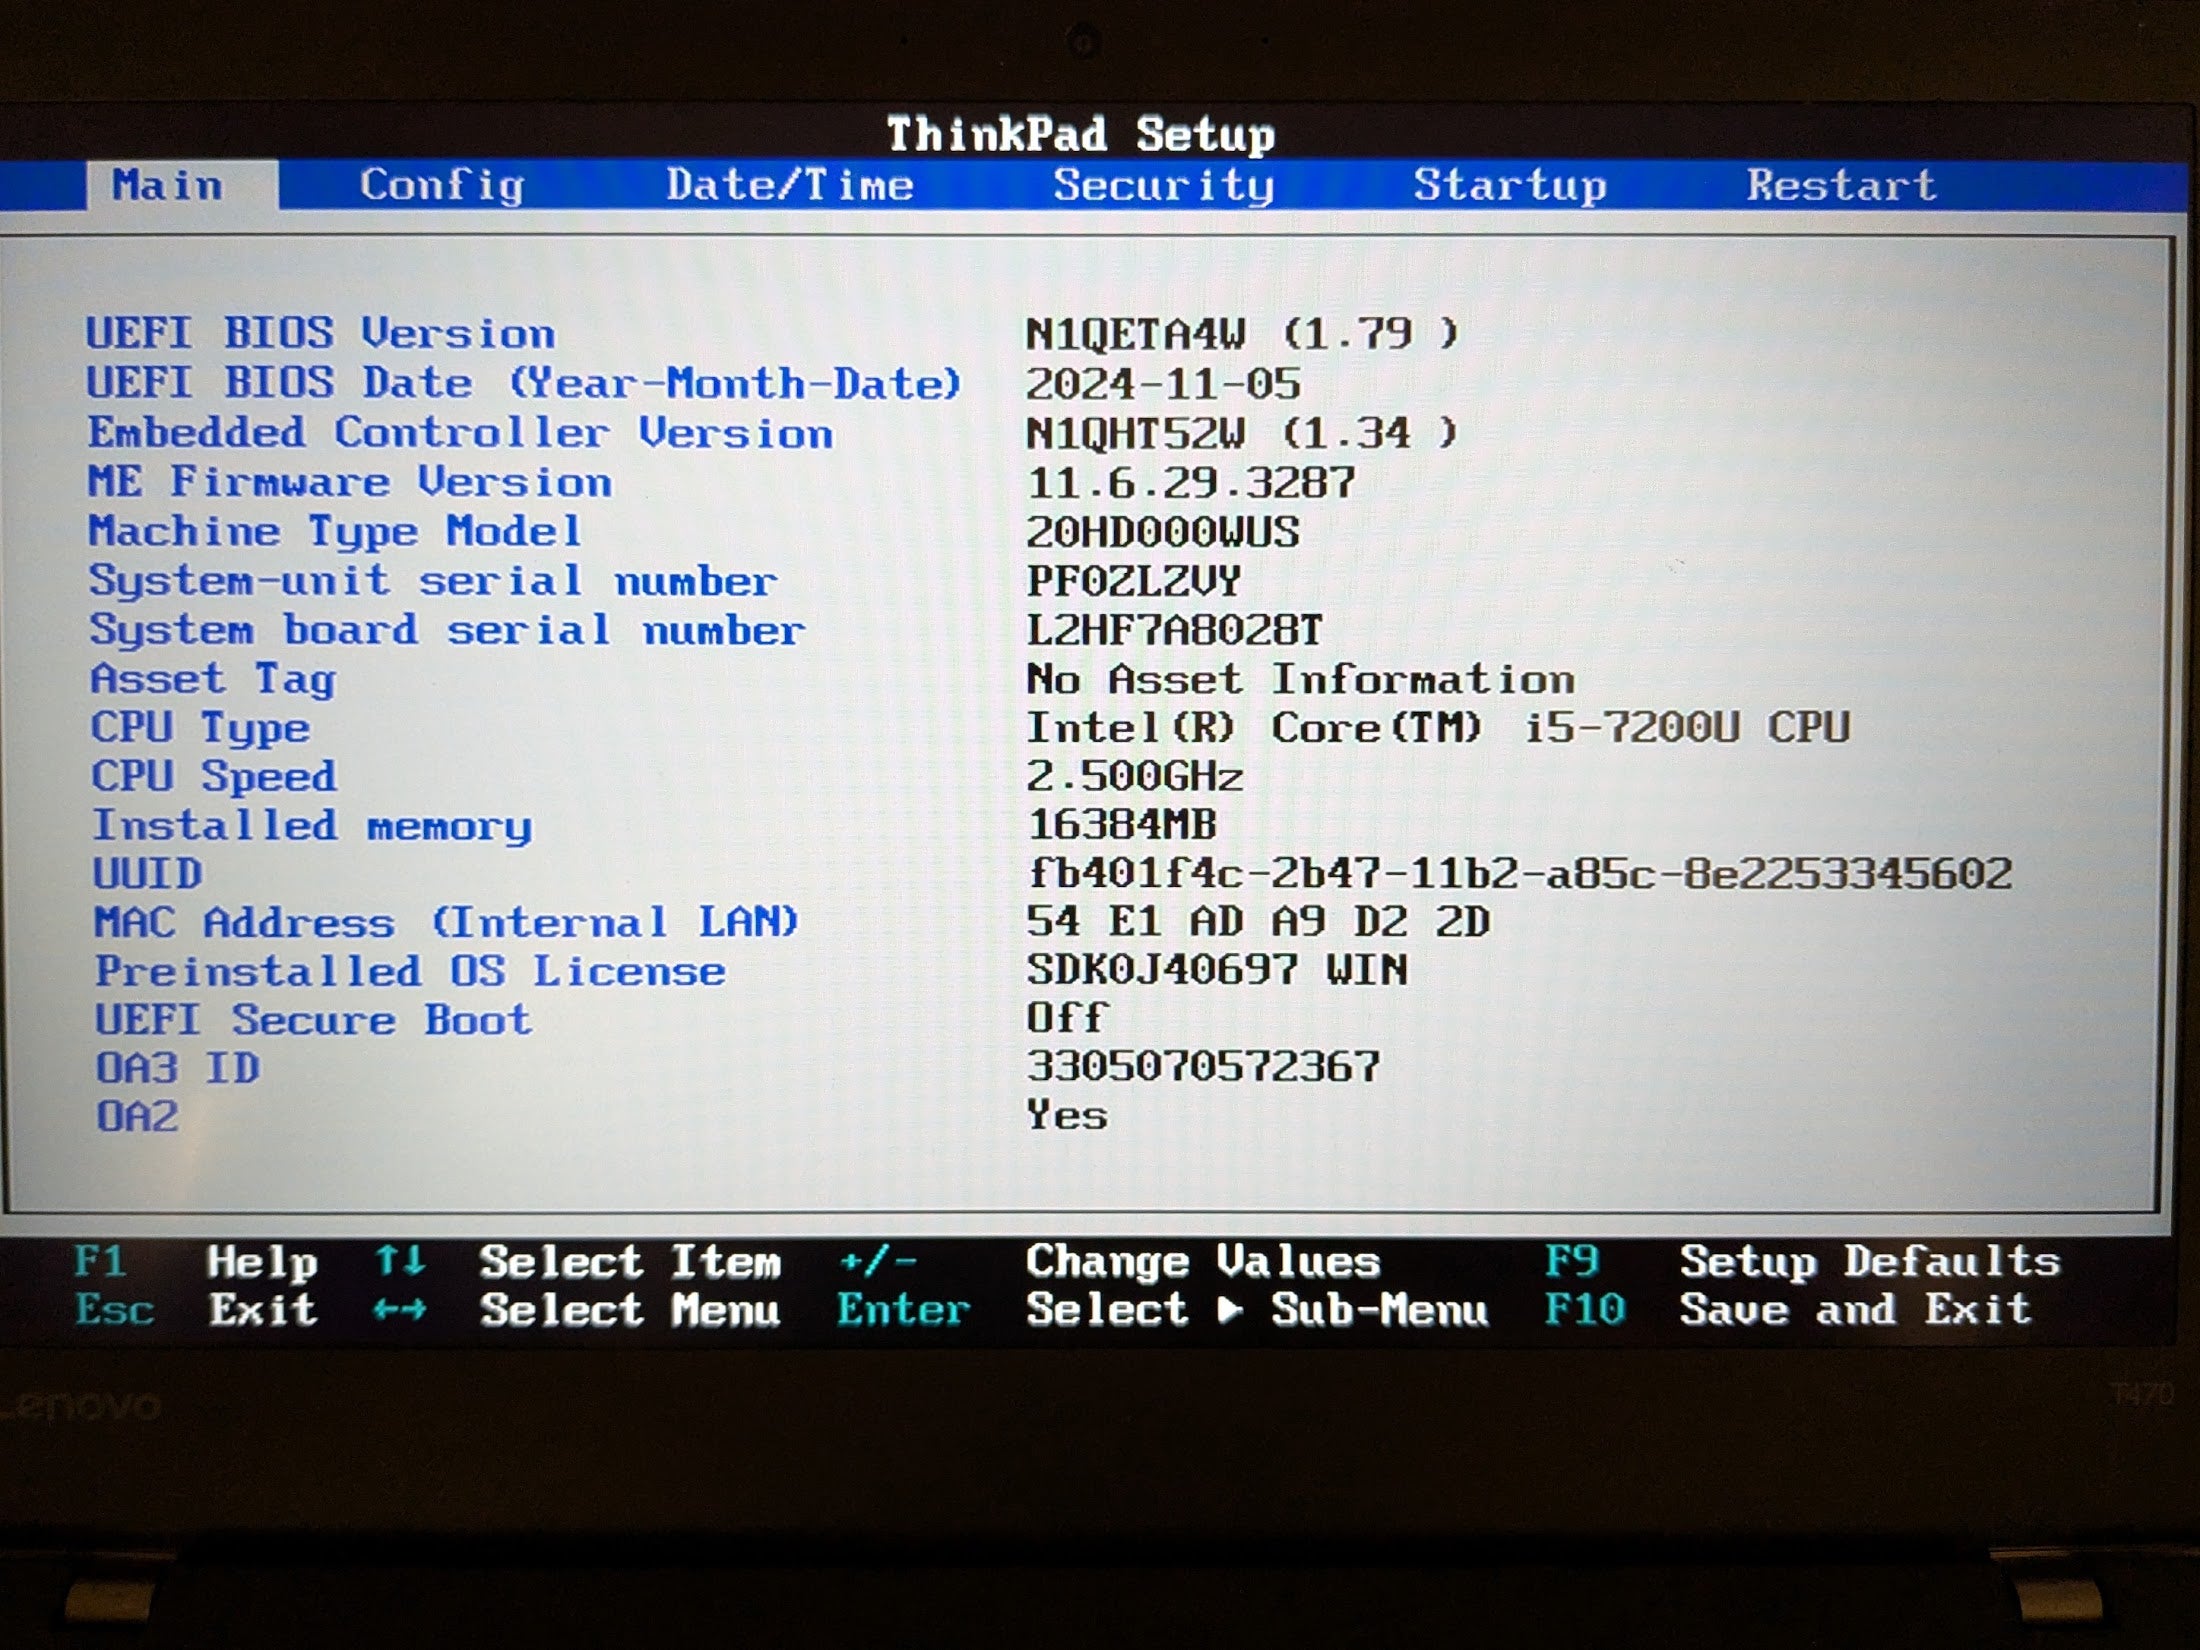The height and width of the screenshot is (1650, 2200).
Task: Click the UUID value string
Action: pos(1519,874)
